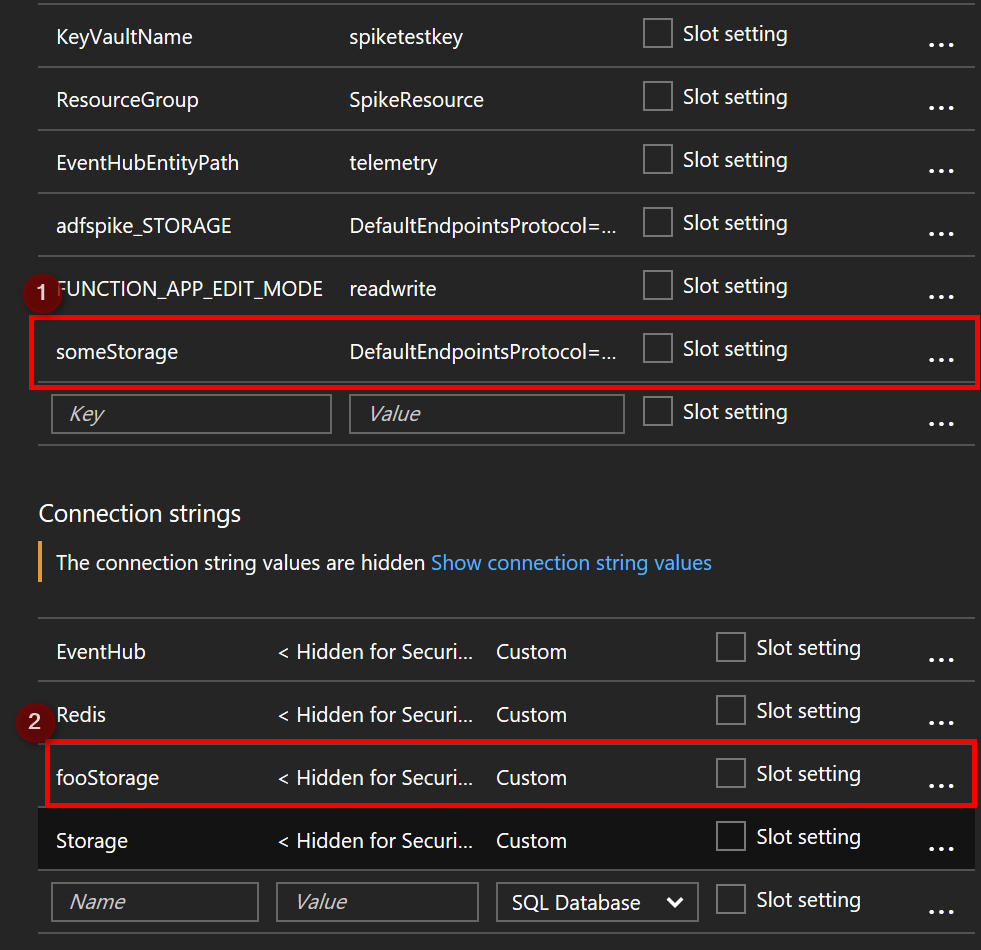Open the ellipsis menu for adfspike_STORAGE row
The image size is (981, 950).
(941, 234)
